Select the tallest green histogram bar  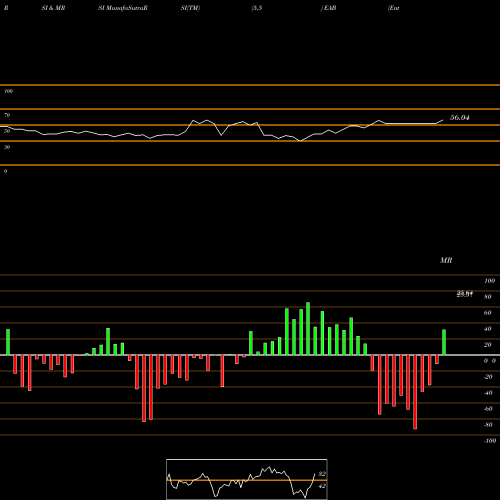tap(308, 329)
